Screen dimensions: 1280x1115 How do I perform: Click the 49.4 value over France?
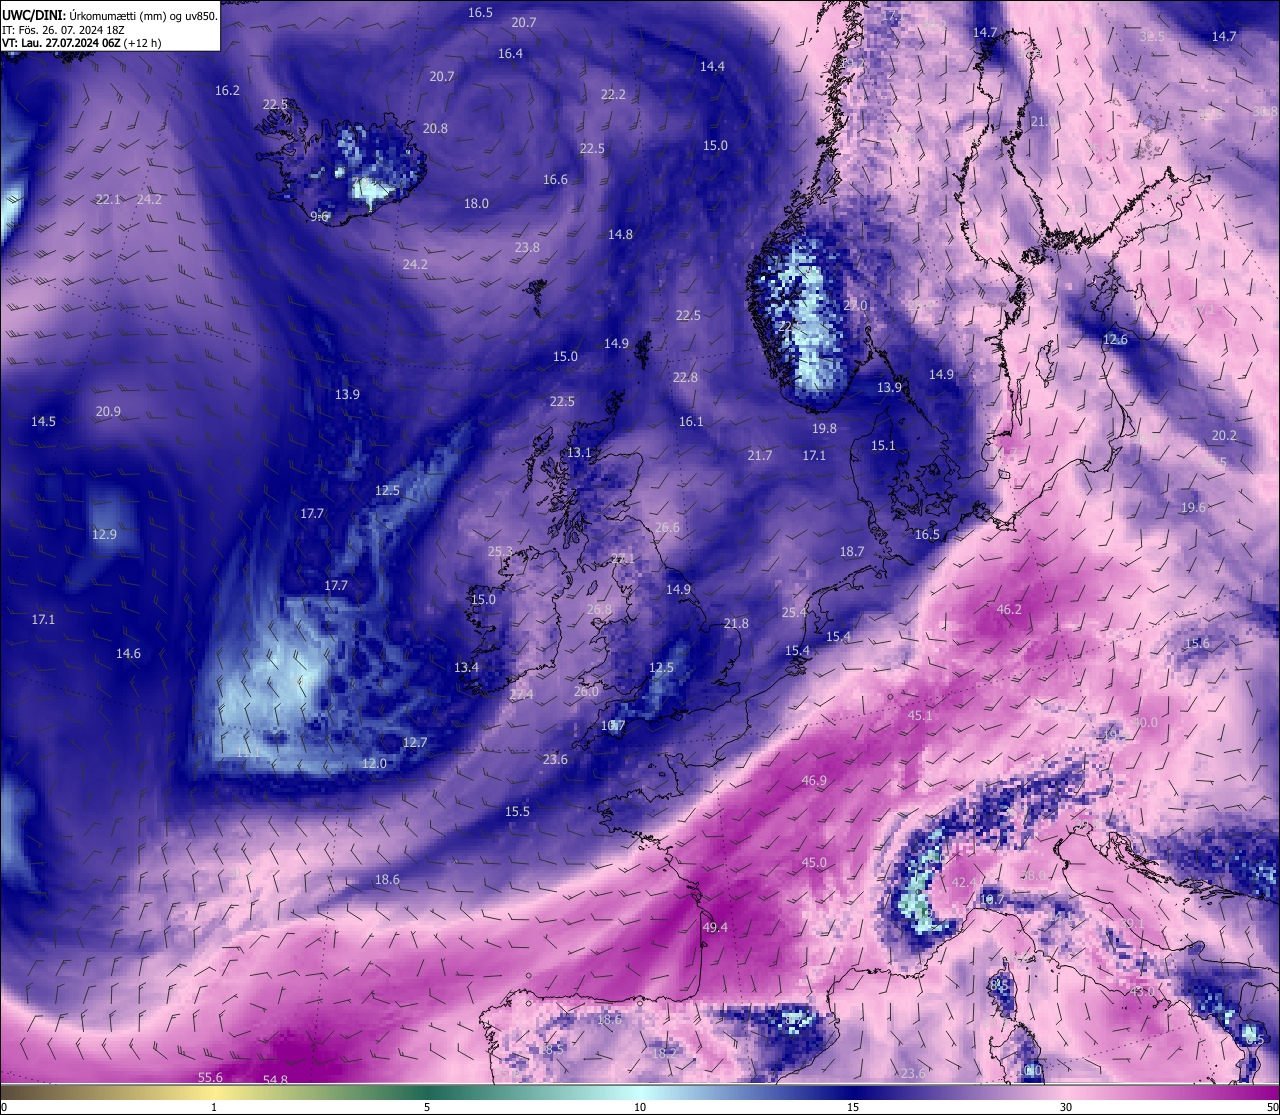pyautogui.click(x=715, y=928)
